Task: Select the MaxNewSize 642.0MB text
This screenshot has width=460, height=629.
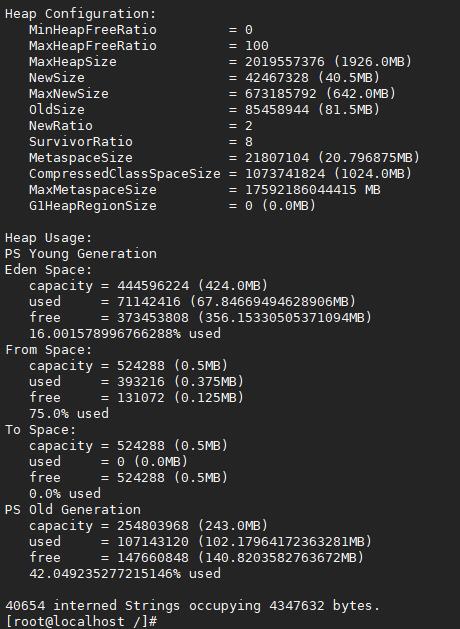Action: 361,93
